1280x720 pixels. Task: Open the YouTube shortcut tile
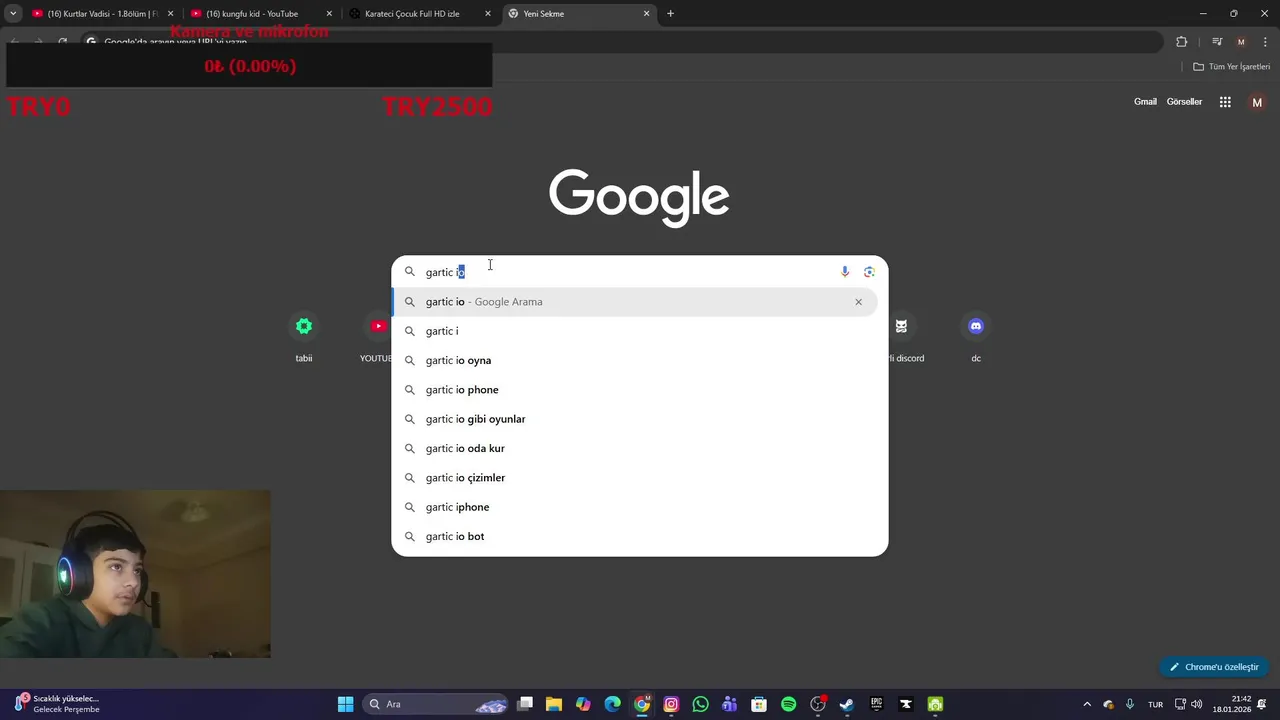pos(377,338)
